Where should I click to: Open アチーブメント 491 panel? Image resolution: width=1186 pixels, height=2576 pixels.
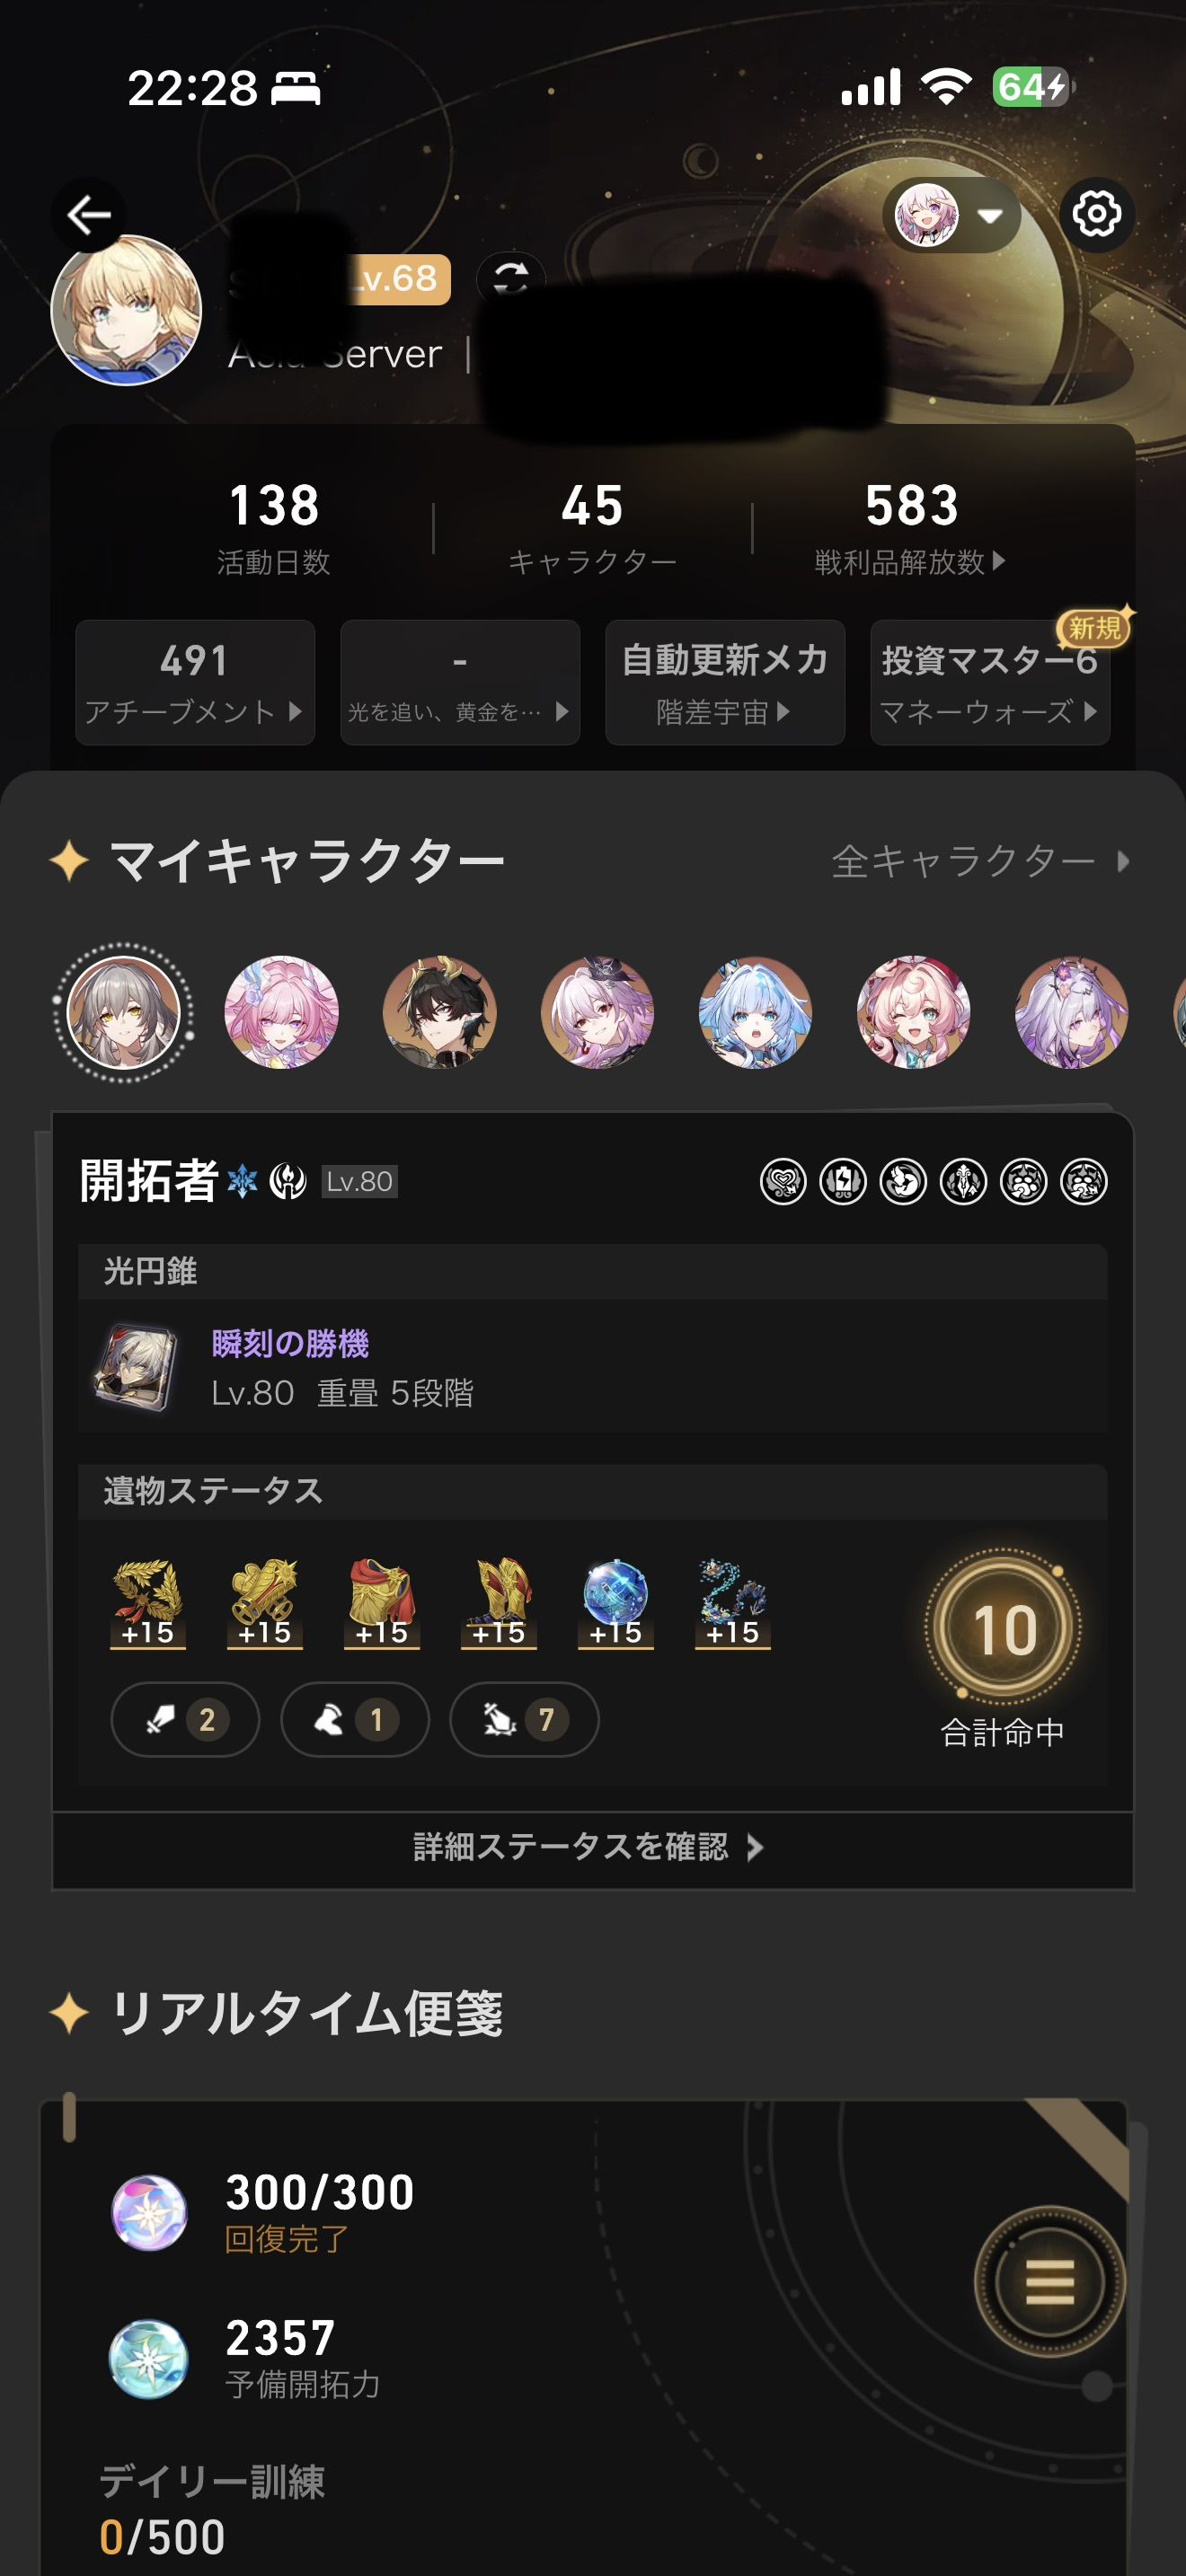point(195,682)
